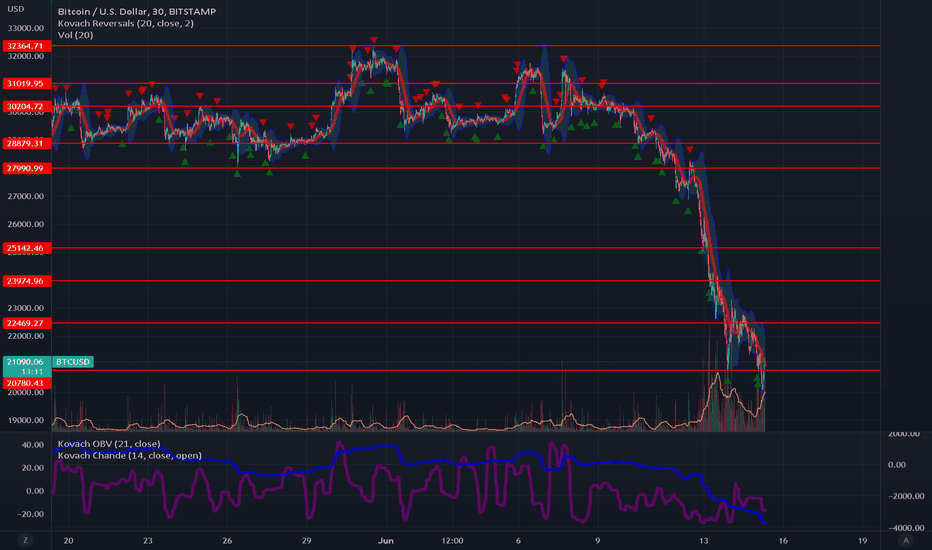This screenshot has width=932, height=550.
Task: Select the Kovach Chande indicator legend
Action: (130, 455)
